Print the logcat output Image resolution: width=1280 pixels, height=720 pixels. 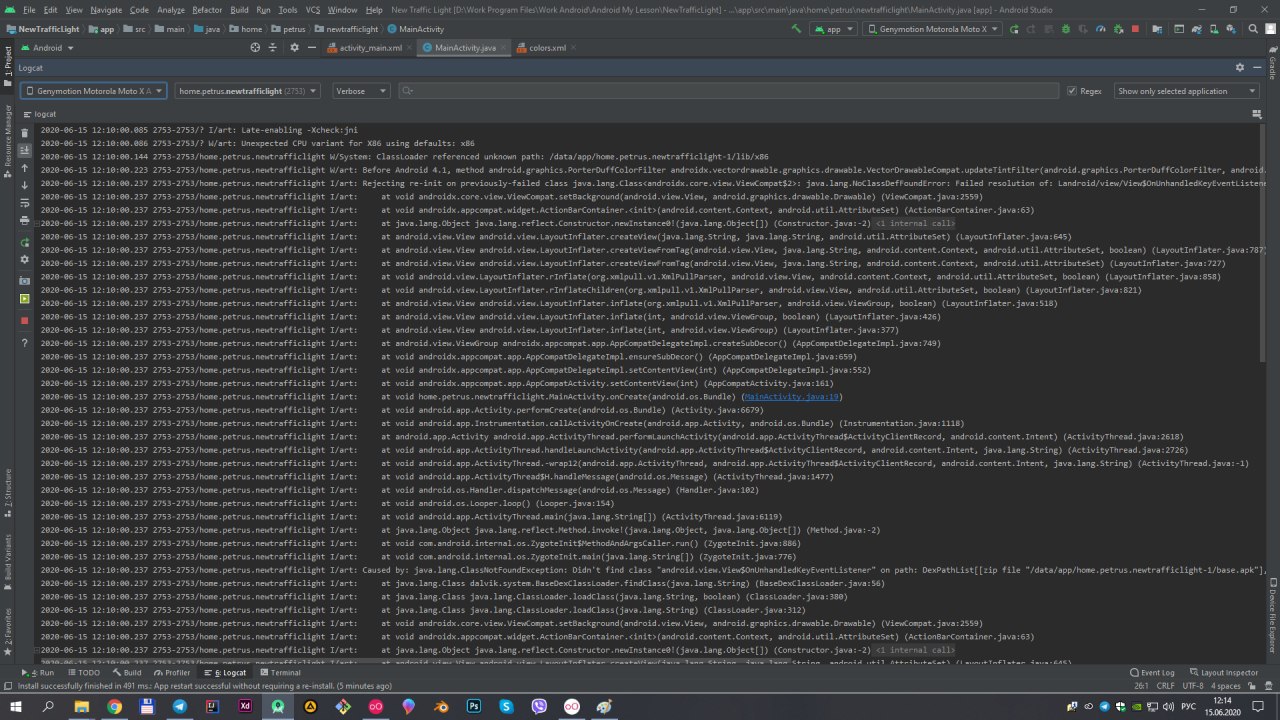point(25,220)
